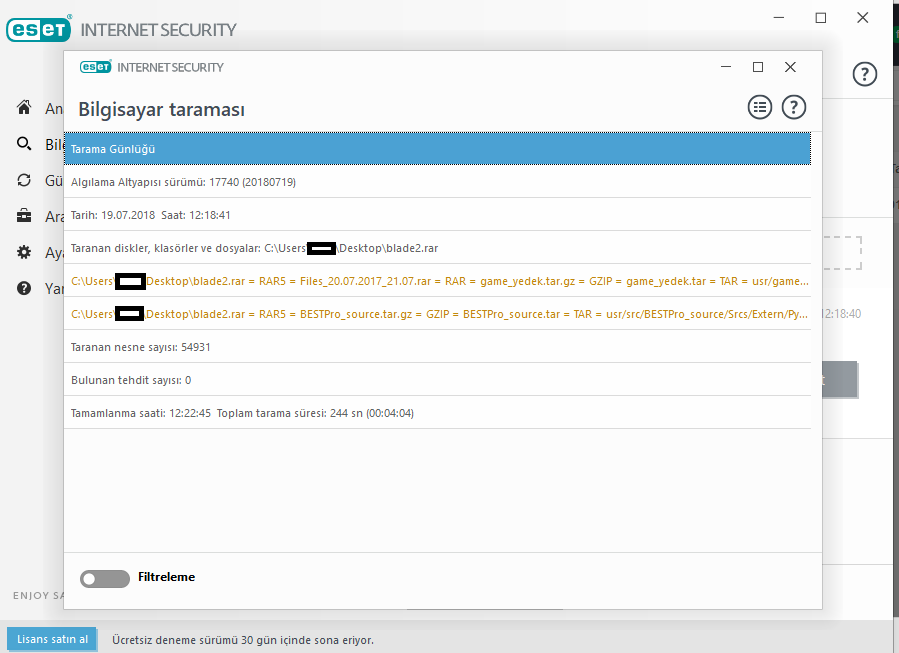Maximize the Bilgisayar taraması dialog
The height and width of the screenshot is (653, 899).
(x=758, y=67)
